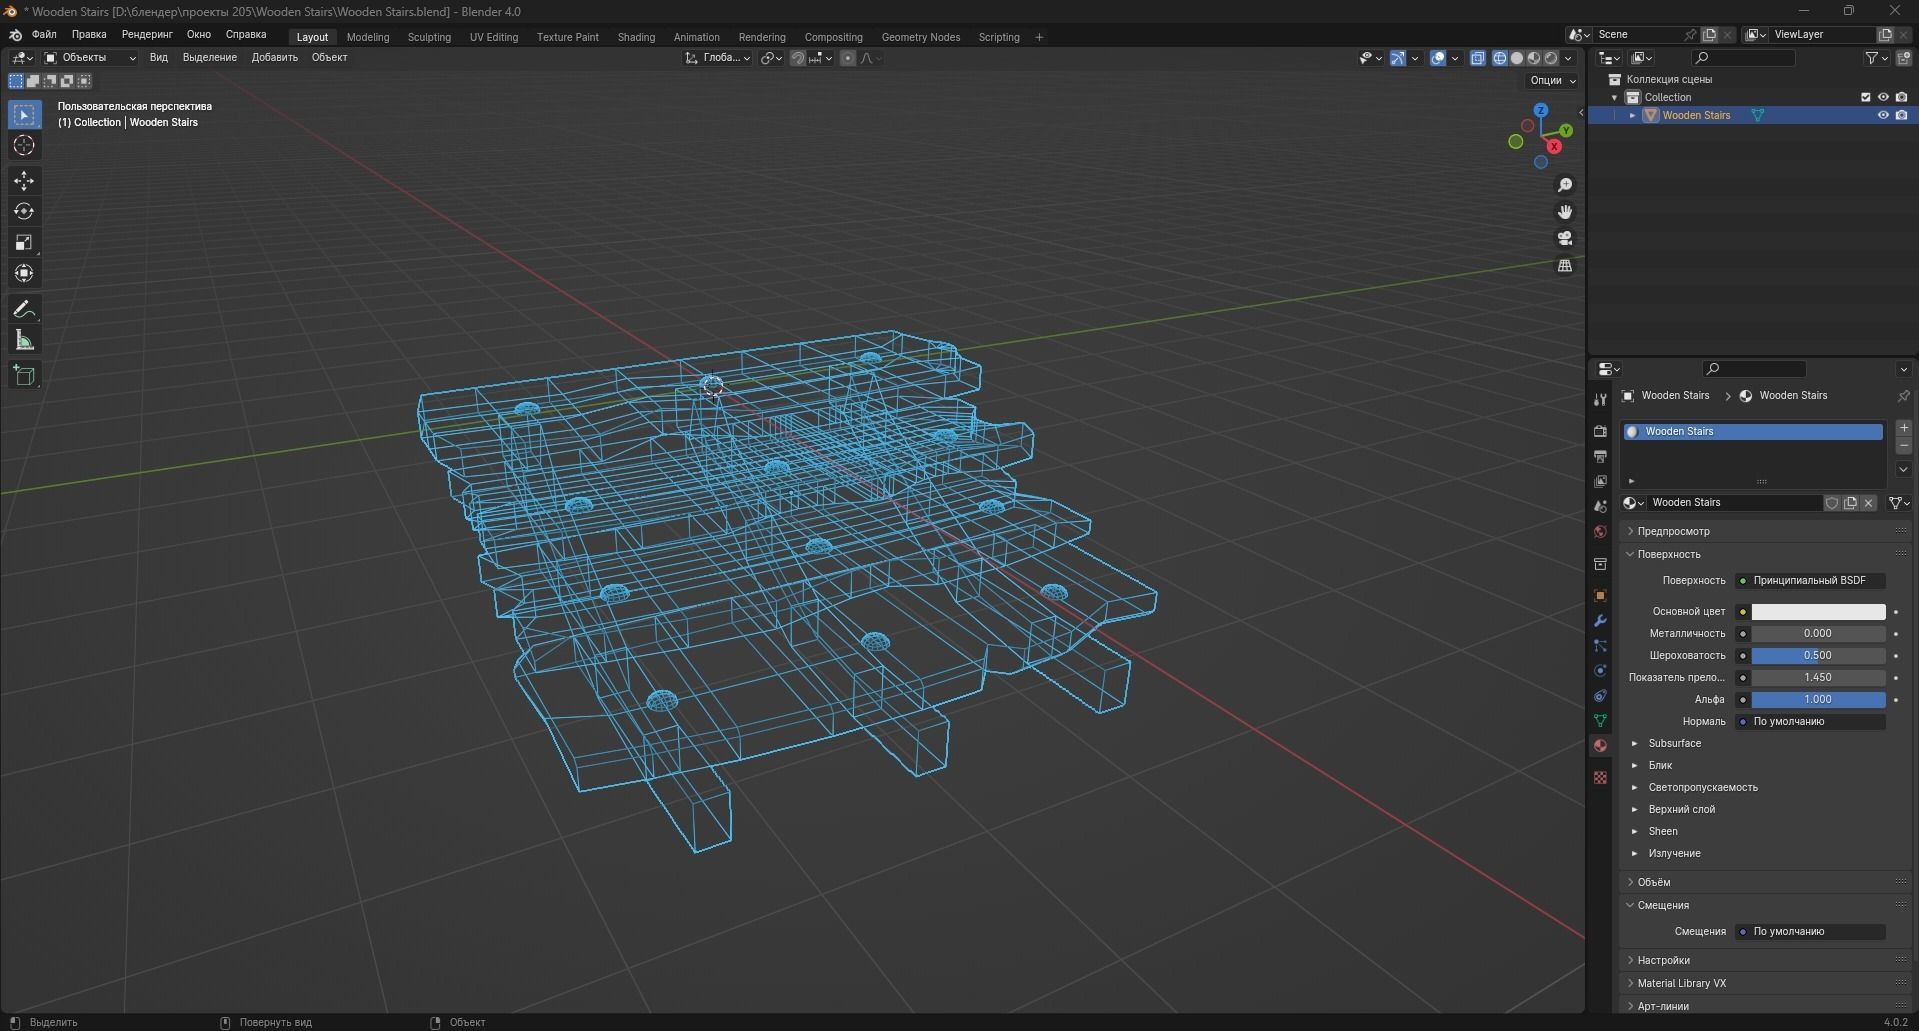Expand the Настройки settings panel
The height and width of the screenshot is (1031, 1919).
(x=1664, y=961)
